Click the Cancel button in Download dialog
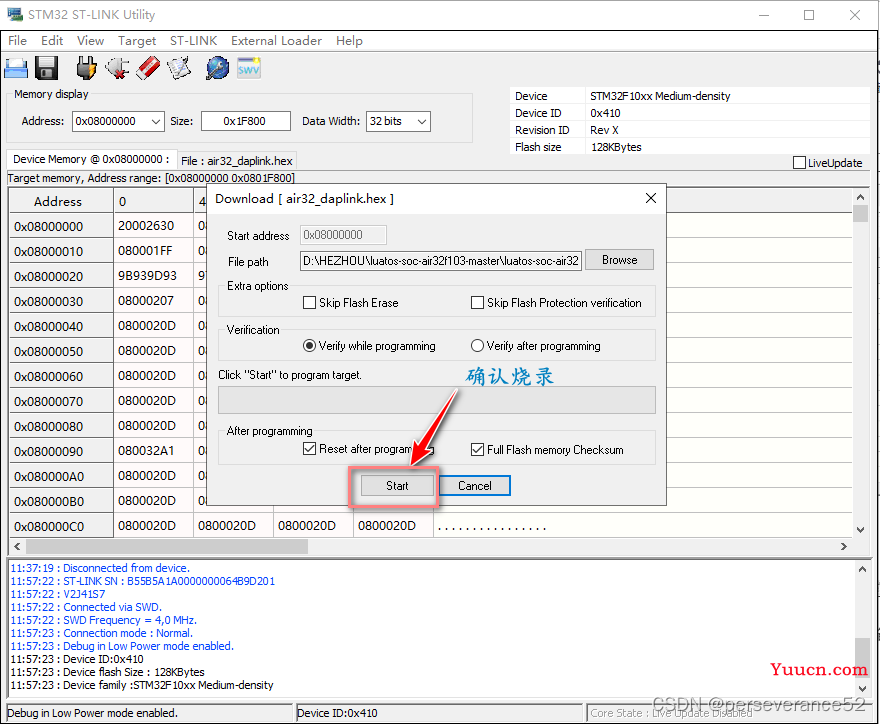The image size is (880, 724). tap(475, 486)
